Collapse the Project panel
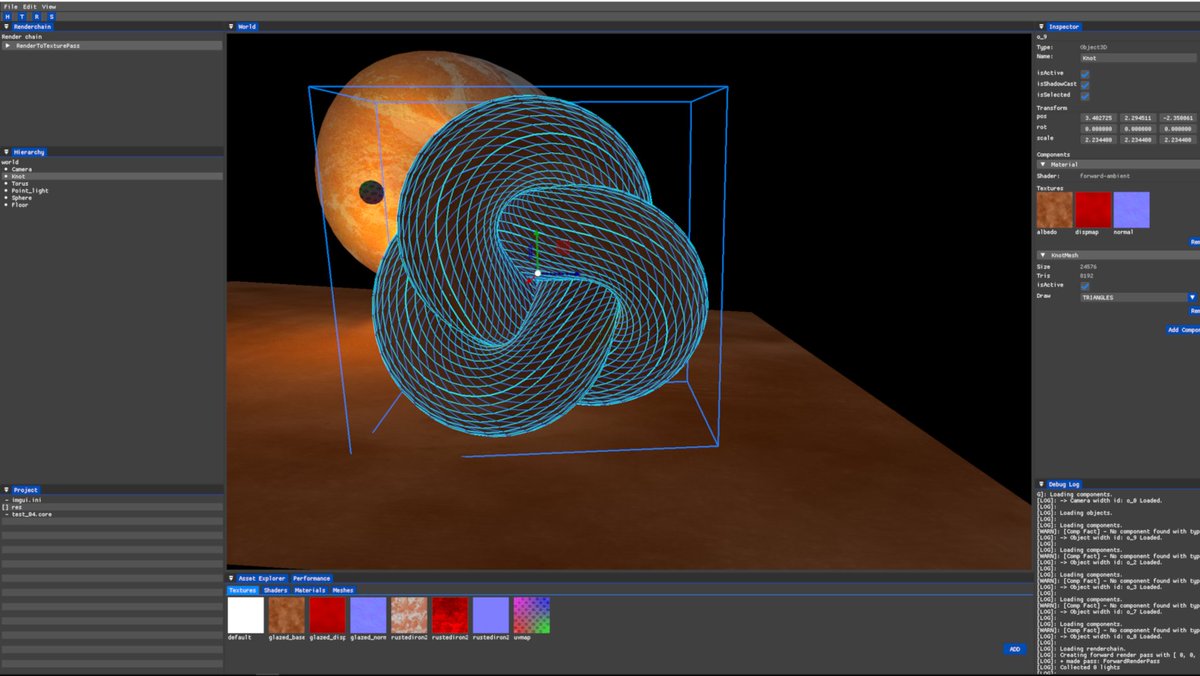The image size is (1200, 676). click(x=7, y=490)
